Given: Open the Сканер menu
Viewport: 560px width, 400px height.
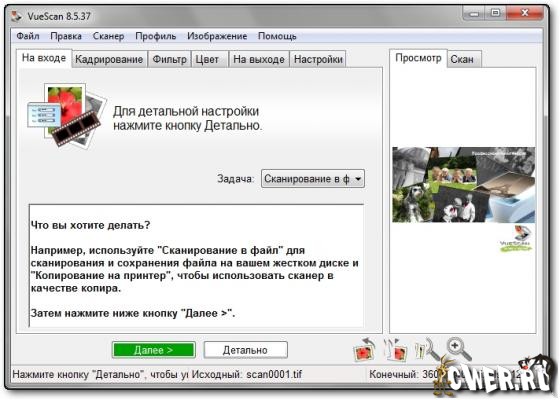Looking at the screenshot, I should point(108,36).
